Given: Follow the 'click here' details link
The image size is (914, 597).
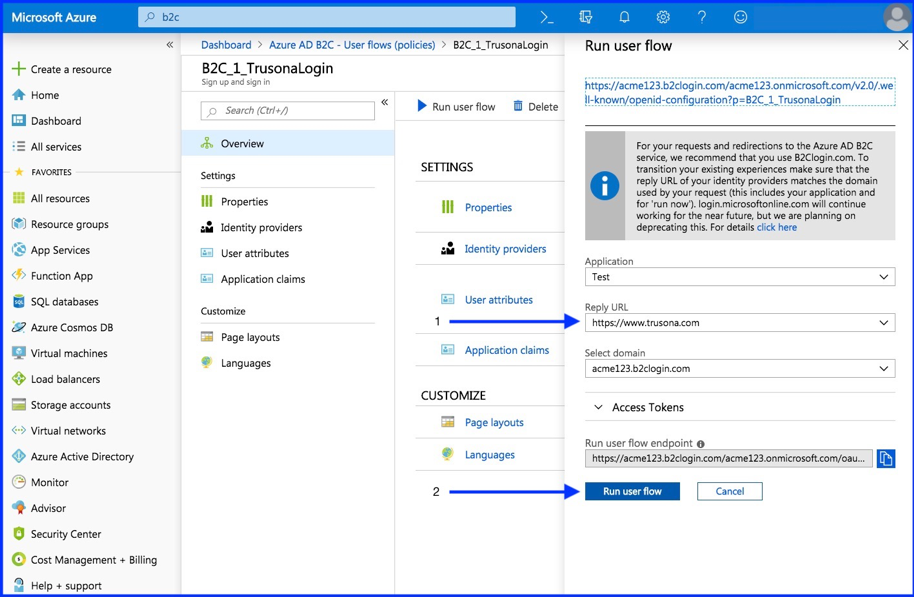Looking at the screenshot, I should [x=776, y=227].
